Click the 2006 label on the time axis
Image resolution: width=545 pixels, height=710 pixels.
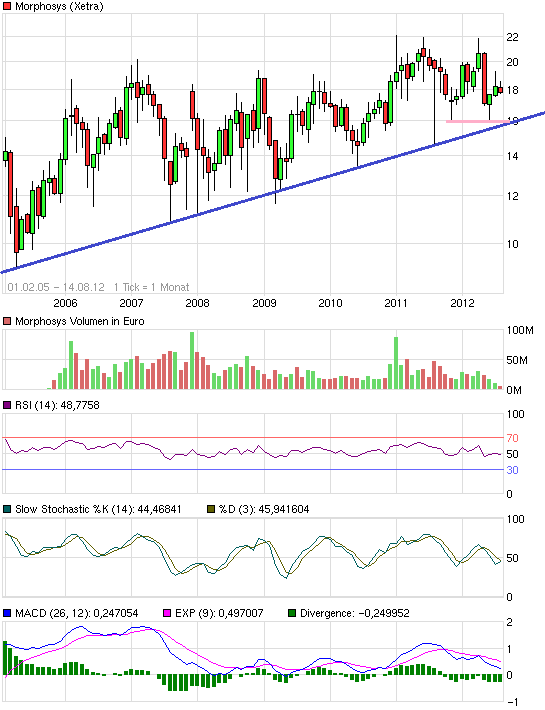coord(65,303)
